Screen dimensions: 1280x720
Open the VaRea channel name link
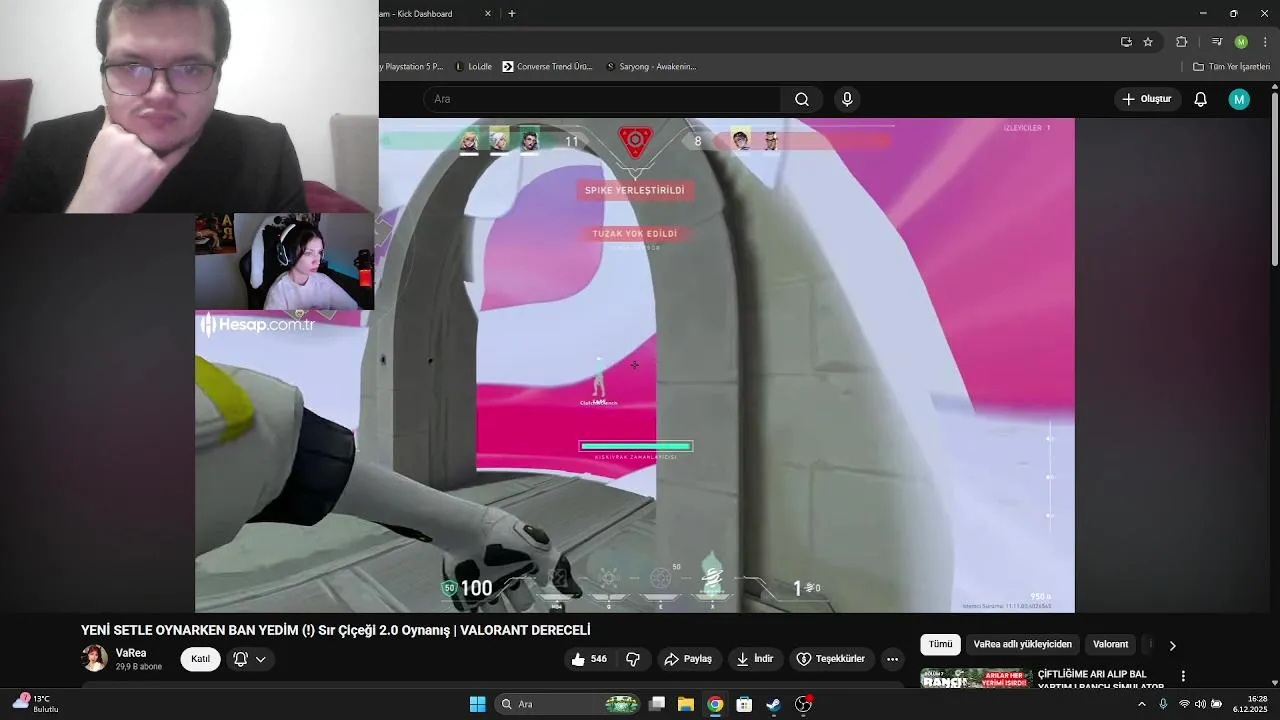point(131,653)
